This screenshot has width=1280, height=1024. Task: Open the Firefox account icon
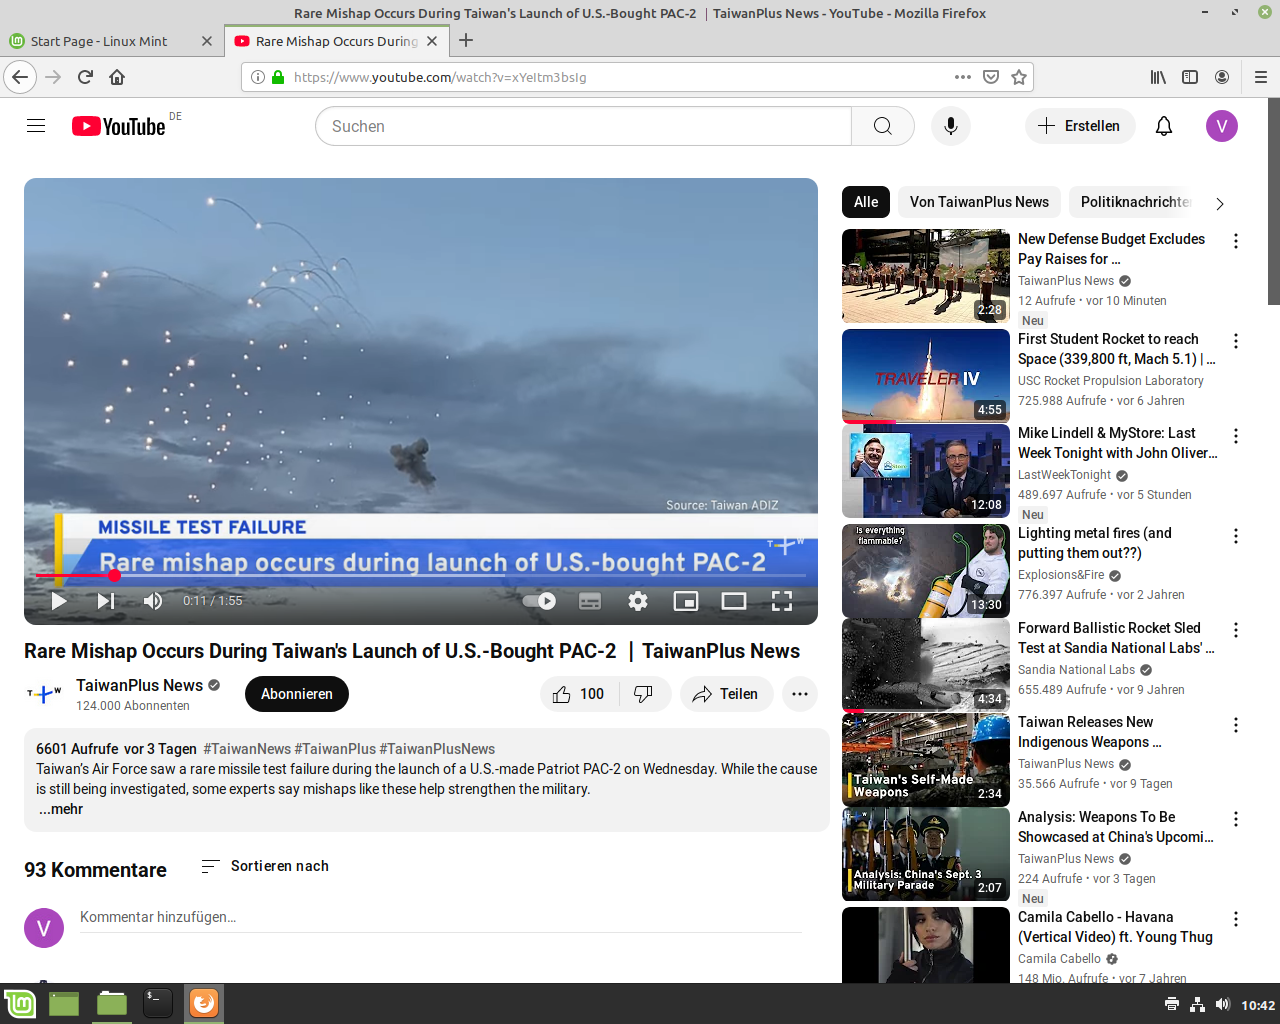click(x=1222, y=77)
